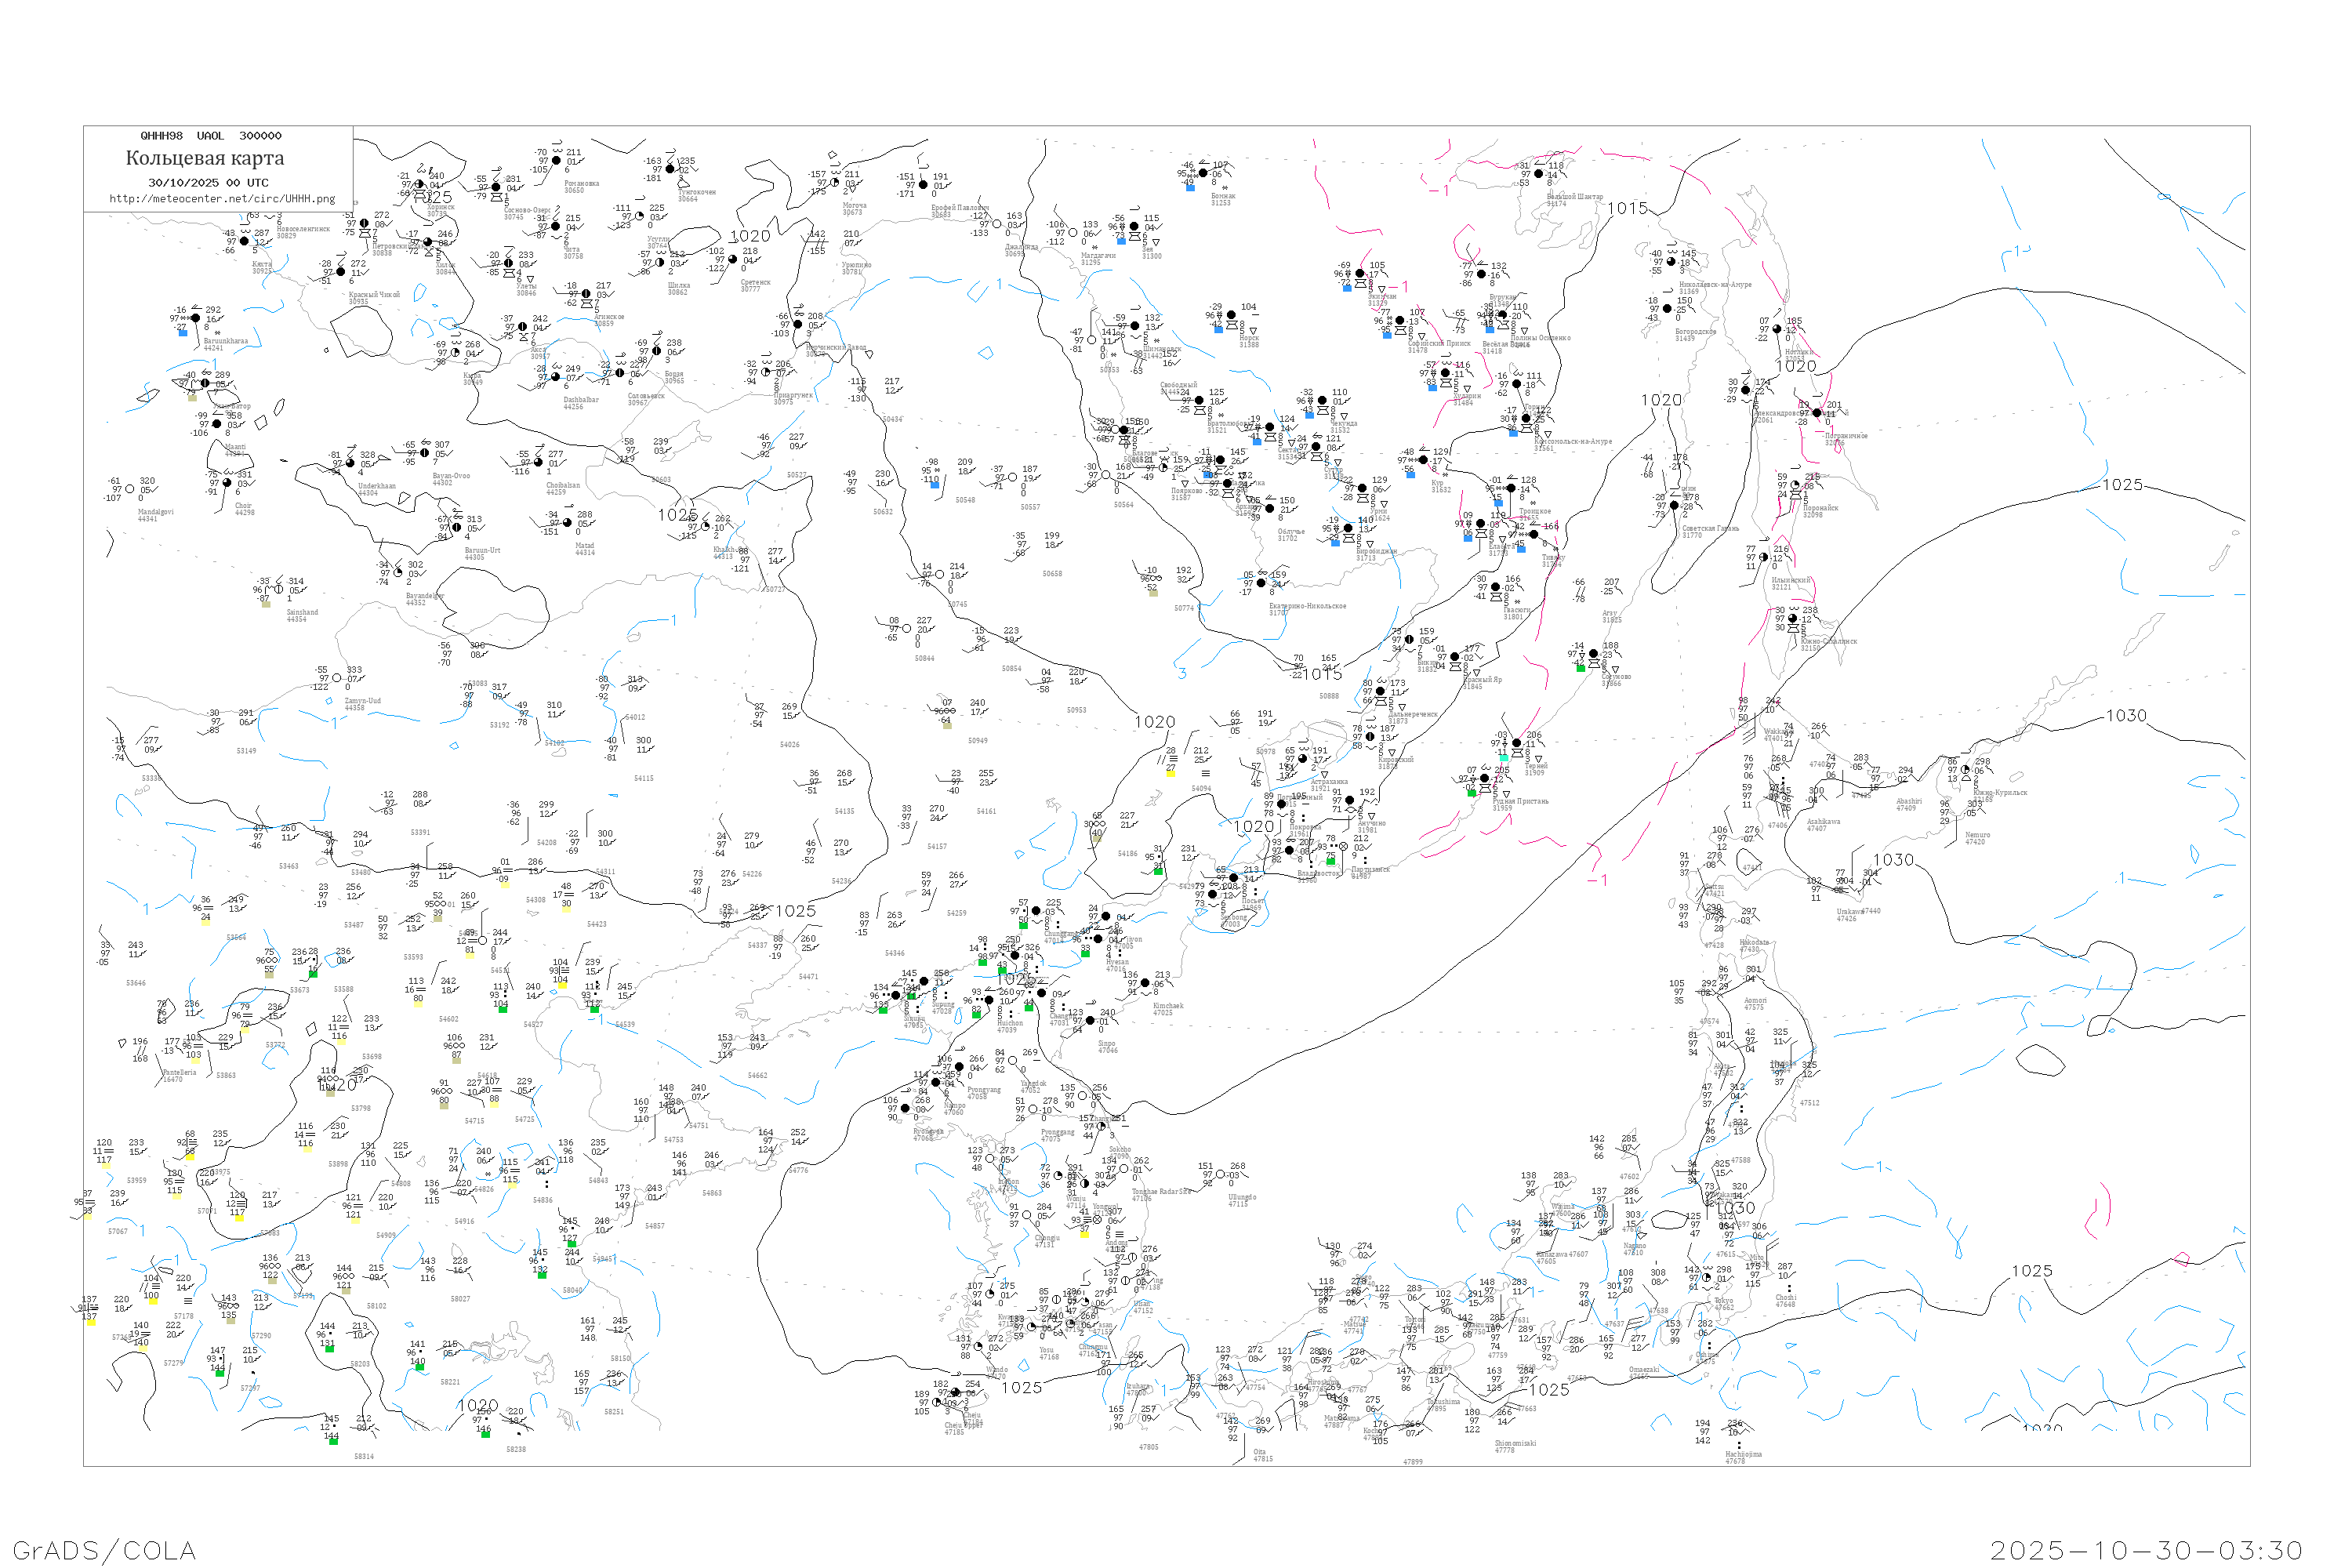The width and height of the screenshot is (2352, 1568).
Task: Click the Романовка 30650 station circle
Action: (x=556, y=160)
